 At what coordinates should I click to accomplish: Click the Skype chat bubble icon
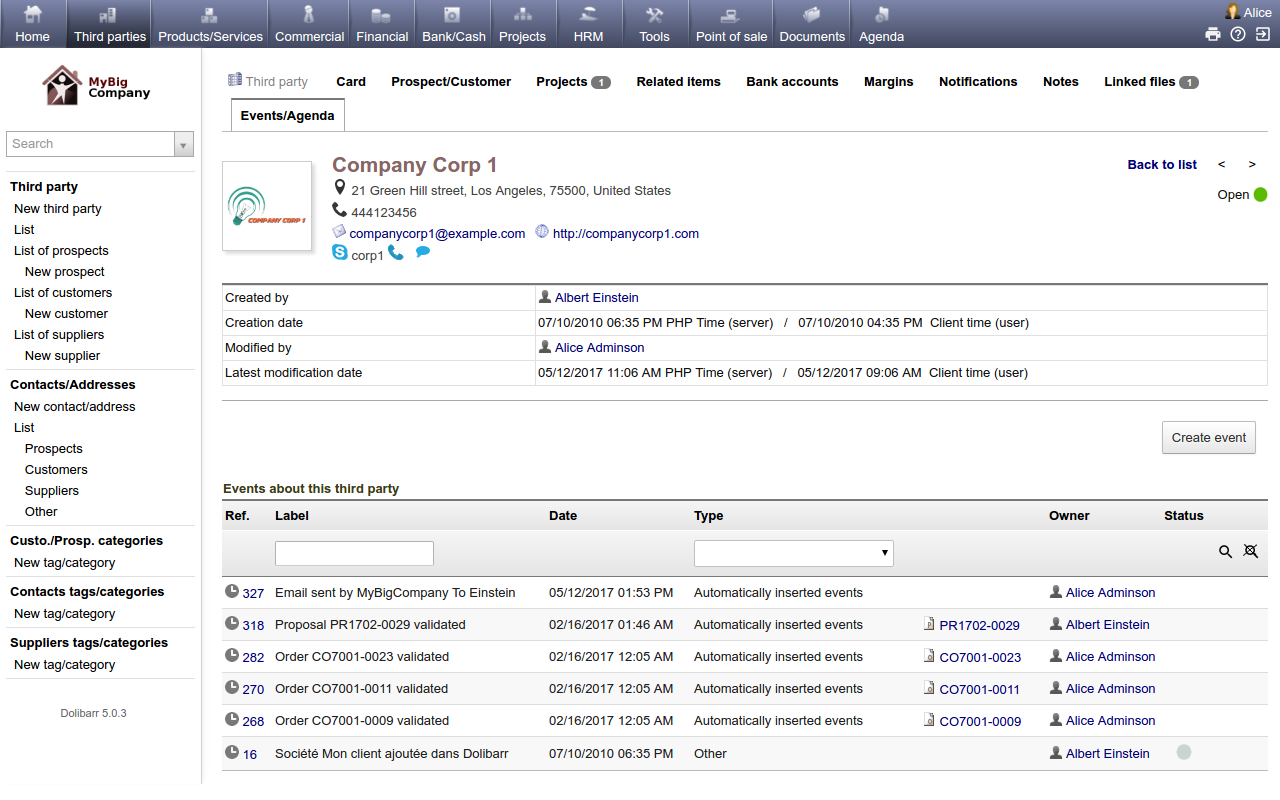423,253
